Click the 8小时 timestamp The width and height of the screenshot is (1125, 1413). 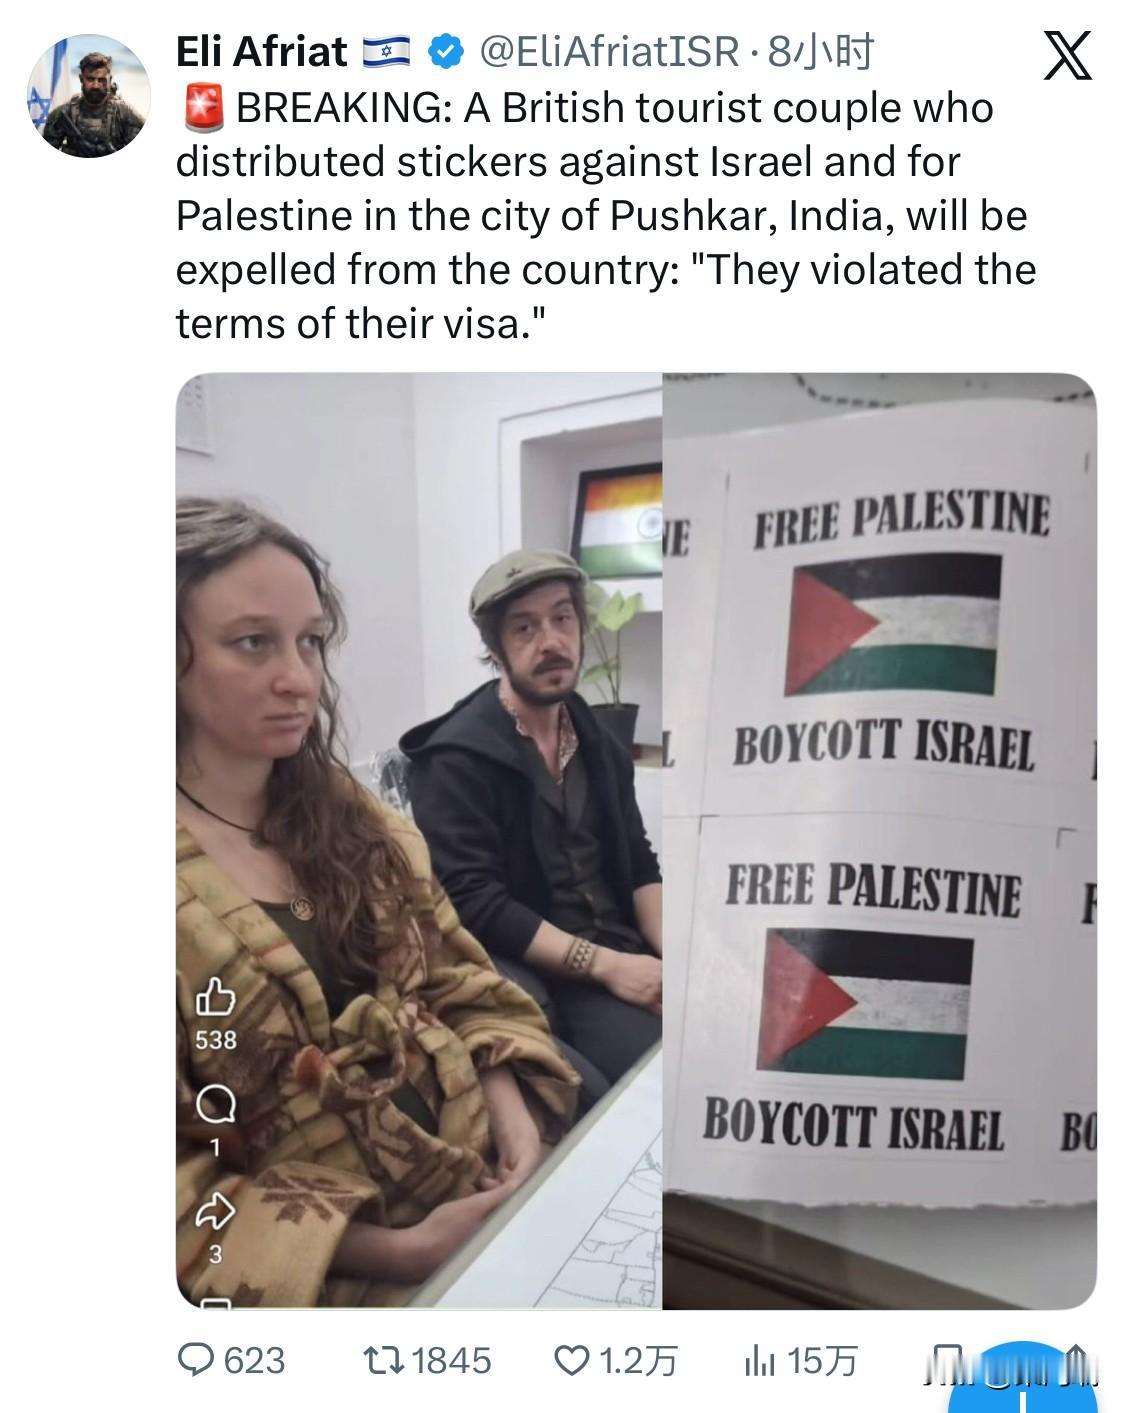coord(820,51)
